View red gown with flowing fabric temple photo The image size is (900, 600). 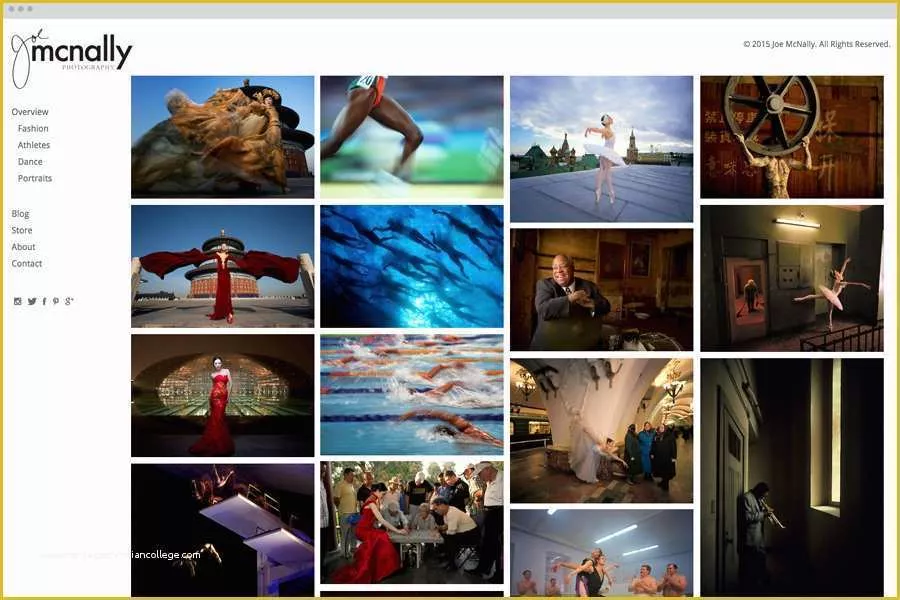[x=223, y=266]
